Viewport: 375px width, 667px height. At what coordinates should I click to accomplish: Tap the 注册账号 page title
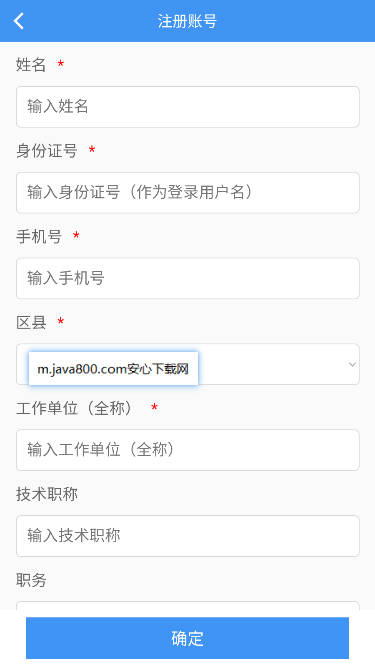point(187,21)
